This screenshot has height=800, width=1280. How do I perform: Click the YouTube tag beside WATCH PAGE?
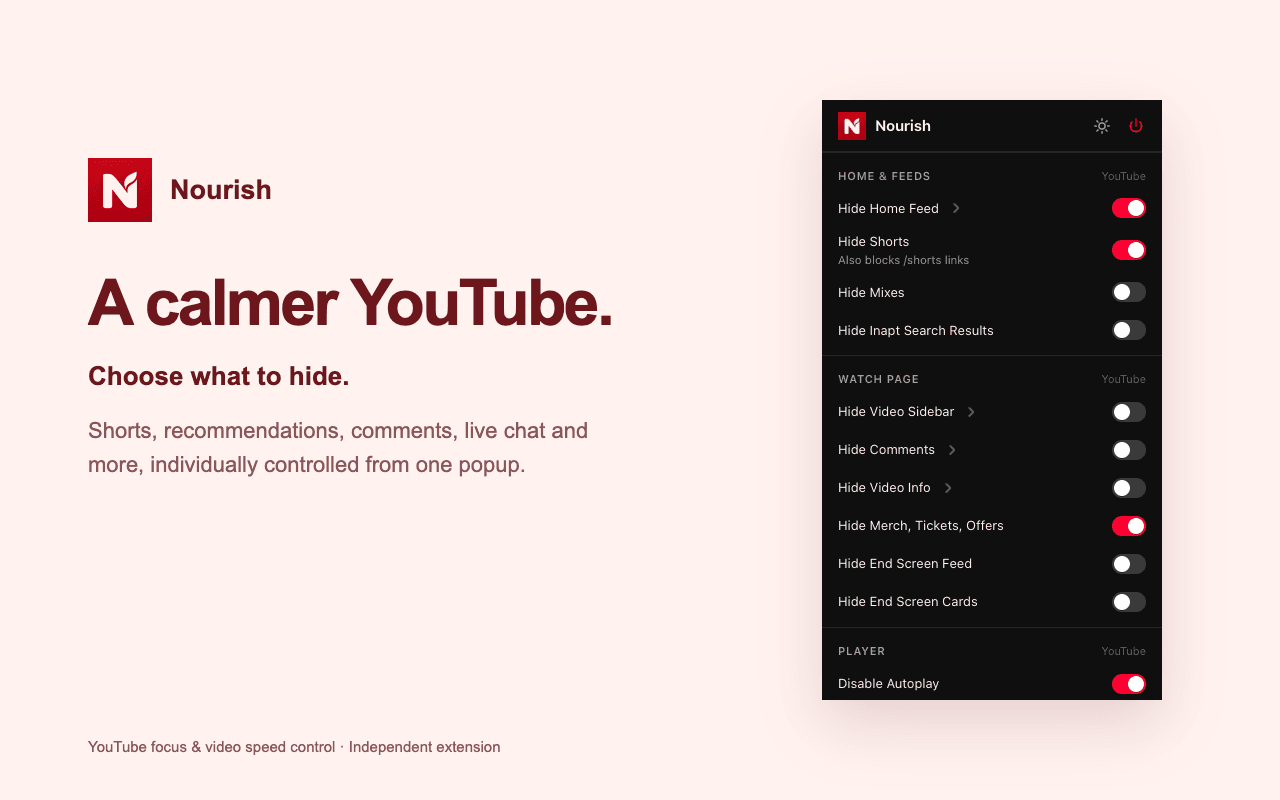1124,379
